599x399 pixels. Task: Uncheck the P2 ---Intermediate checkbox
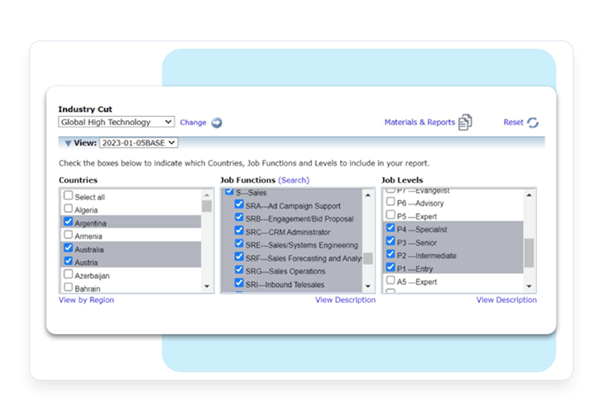point(390,254)
